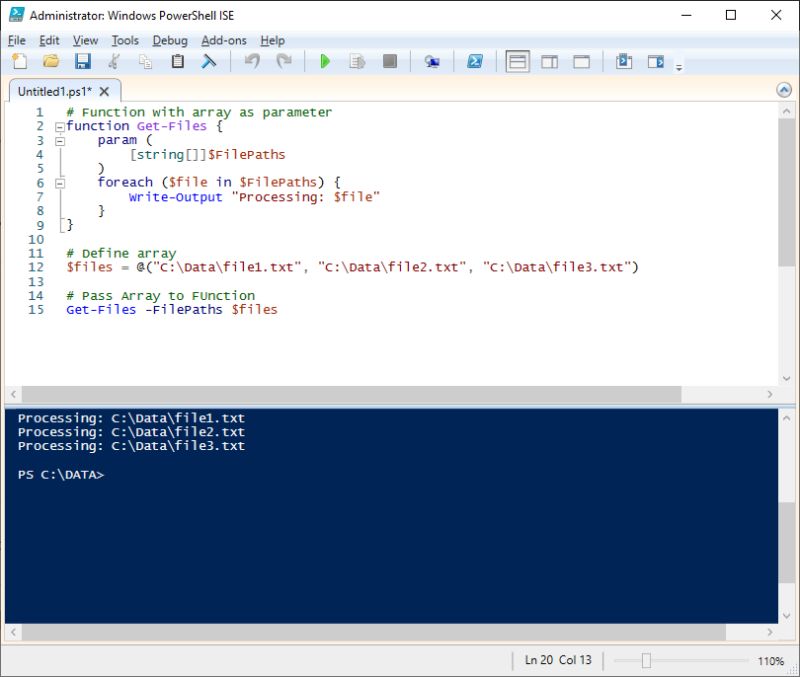Run the script with the green Run button
Screen dimensions: 800x677
click(x=325, y=62)
